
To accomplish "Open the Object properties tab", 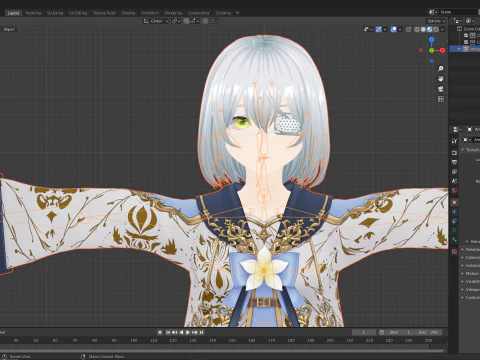I will coord(454,202).
